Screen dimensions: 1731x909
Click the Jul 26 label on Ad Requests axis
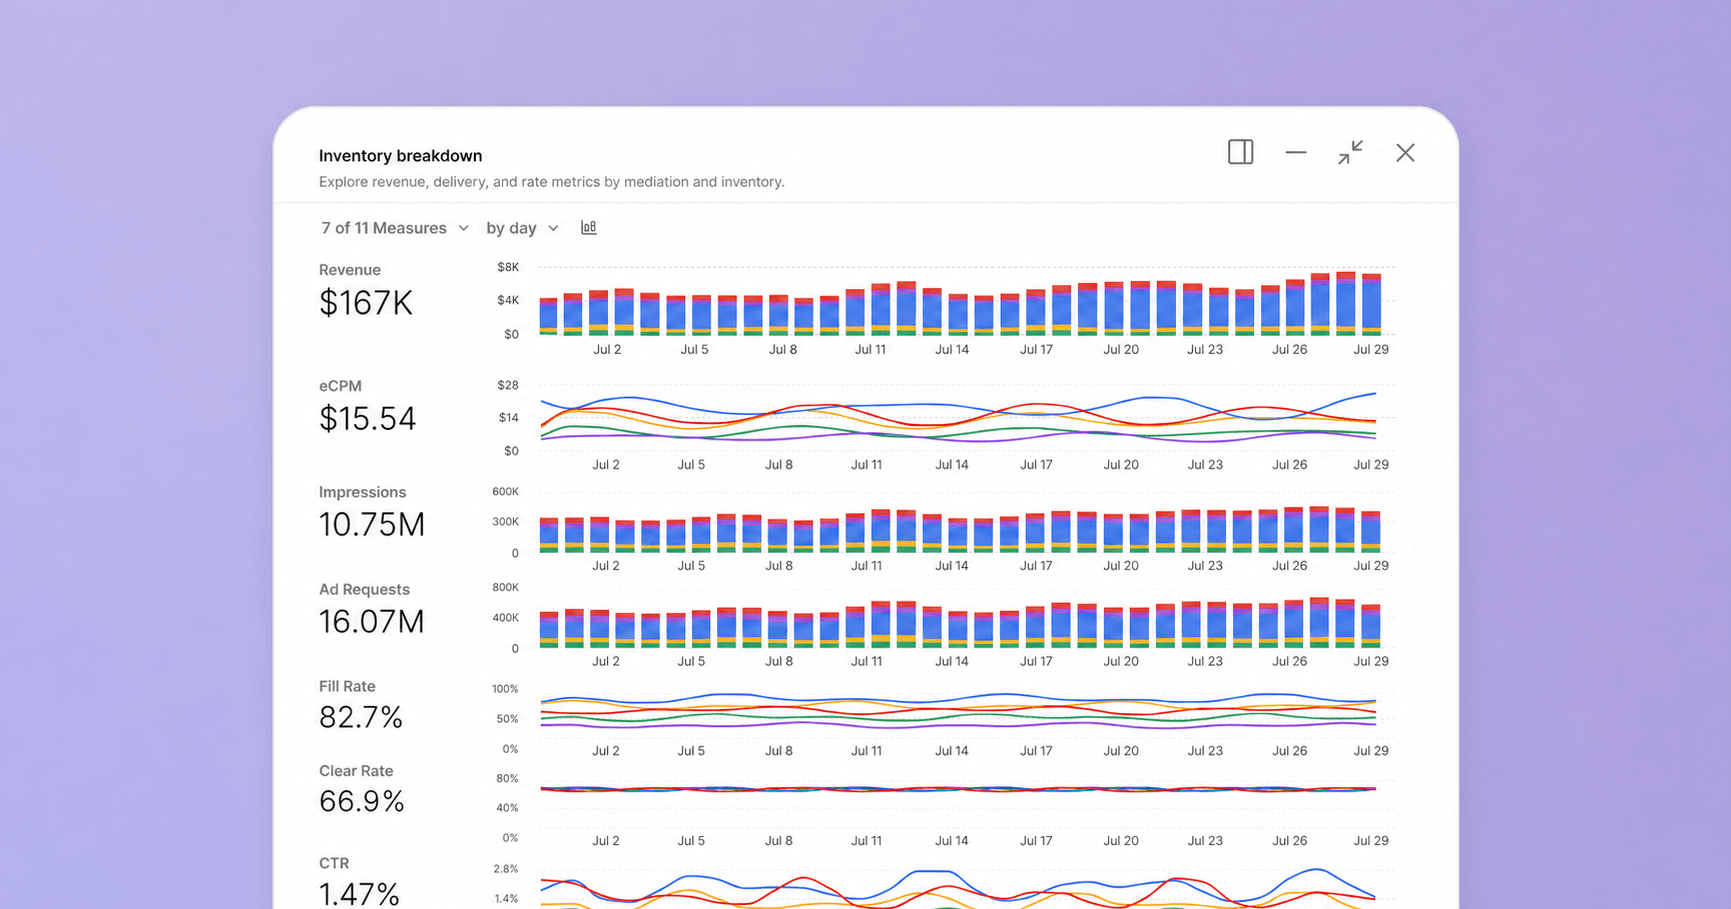point(1289,662)
